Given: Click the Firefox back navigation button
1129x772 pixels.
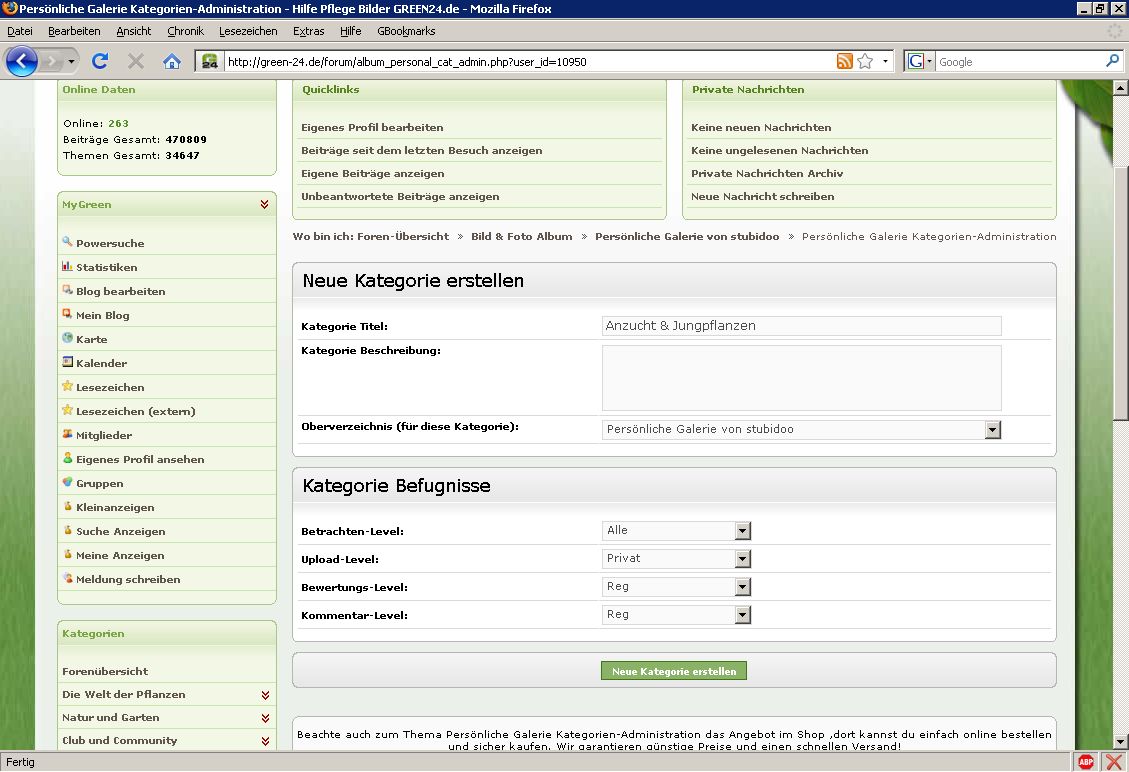Looking at the screenshot, I should 22,61.
